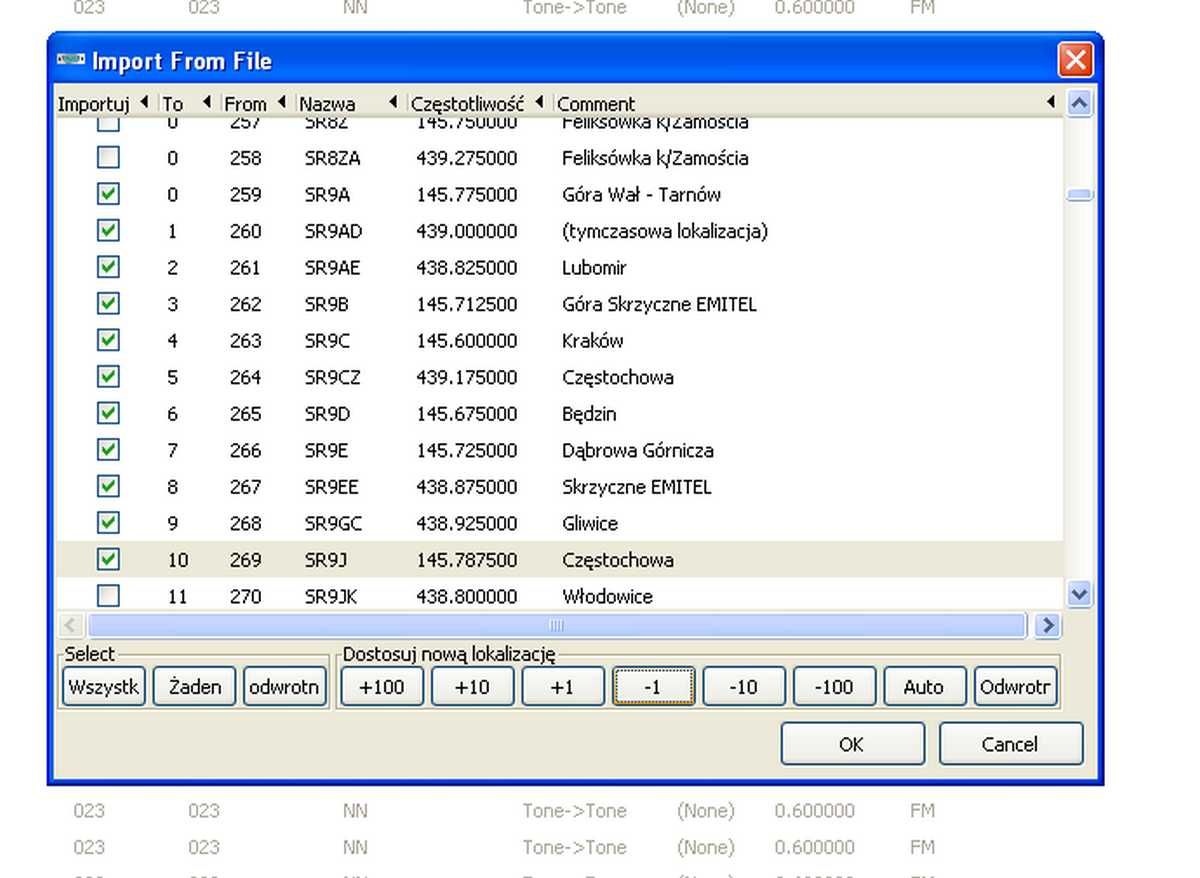
Task: Toggle import checkbox for SR9C Kraków
Action: [x=108, y=340]
